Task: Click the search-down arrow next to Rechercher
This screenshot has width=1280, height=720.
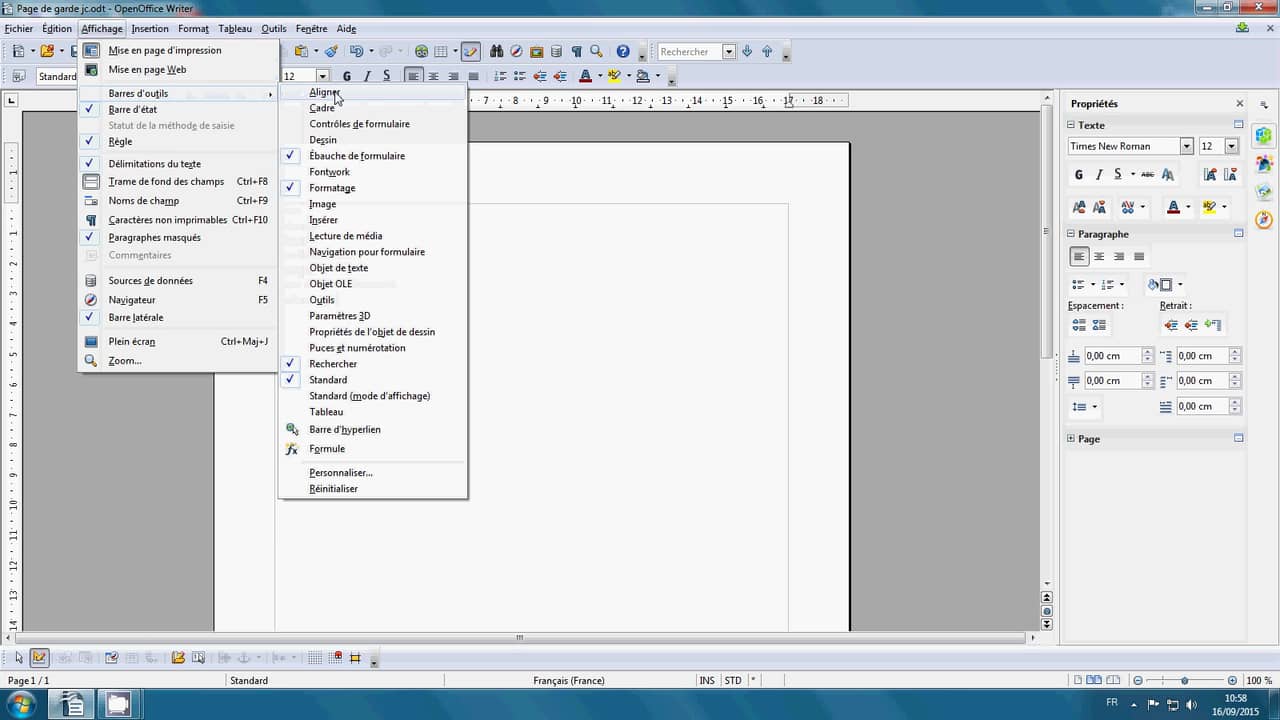Action: [747, 51]
